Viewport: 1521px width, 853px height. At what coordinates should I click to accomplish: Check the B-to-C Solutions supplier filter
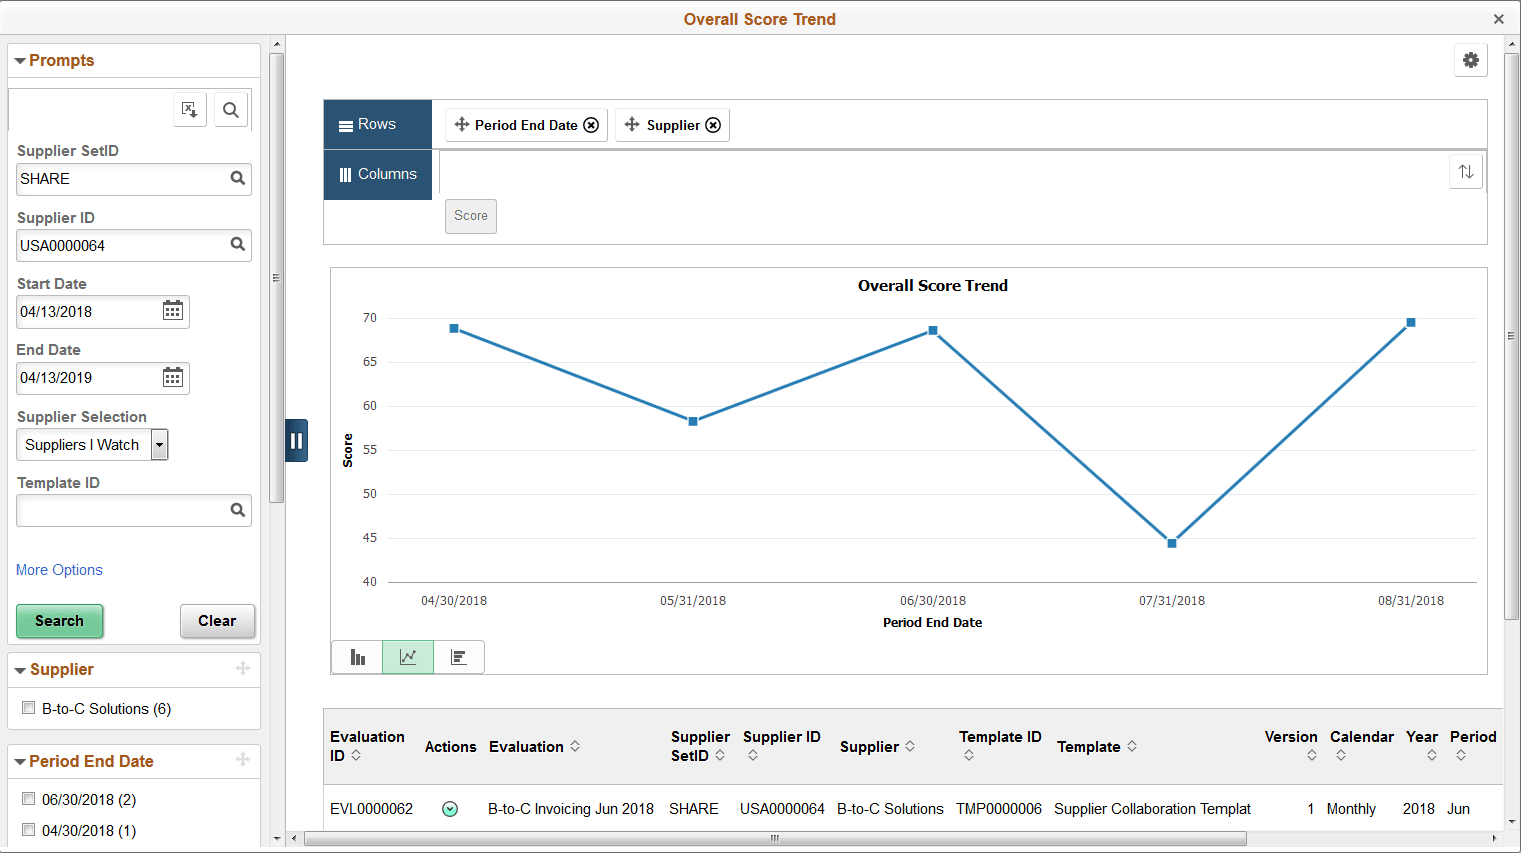28,708
